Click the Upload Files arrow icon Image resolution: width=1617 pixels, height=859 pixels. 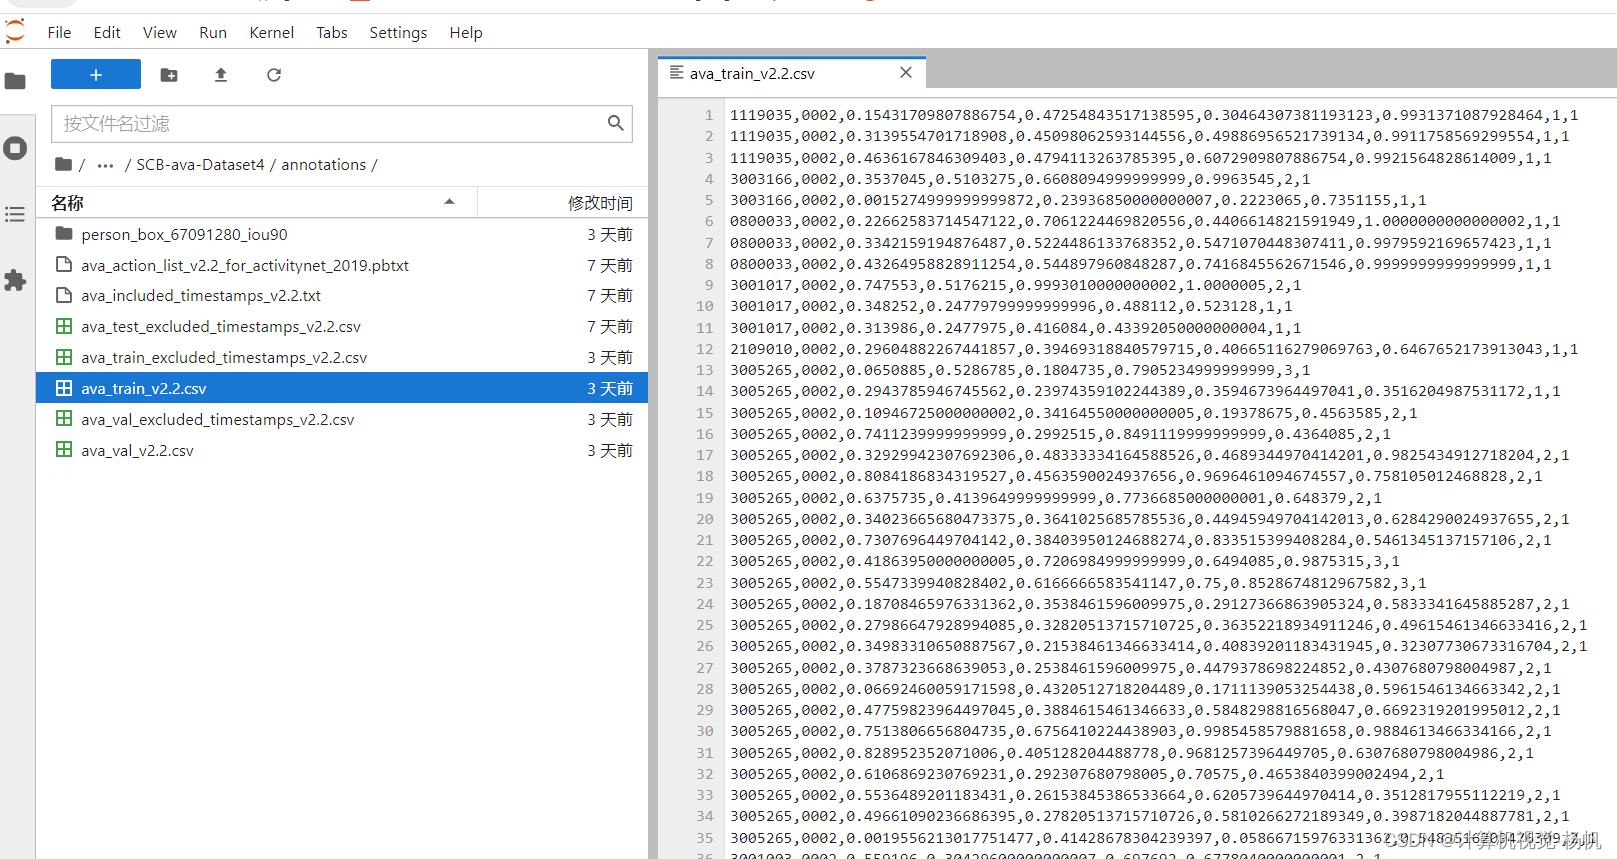click(x=221, y=75)
